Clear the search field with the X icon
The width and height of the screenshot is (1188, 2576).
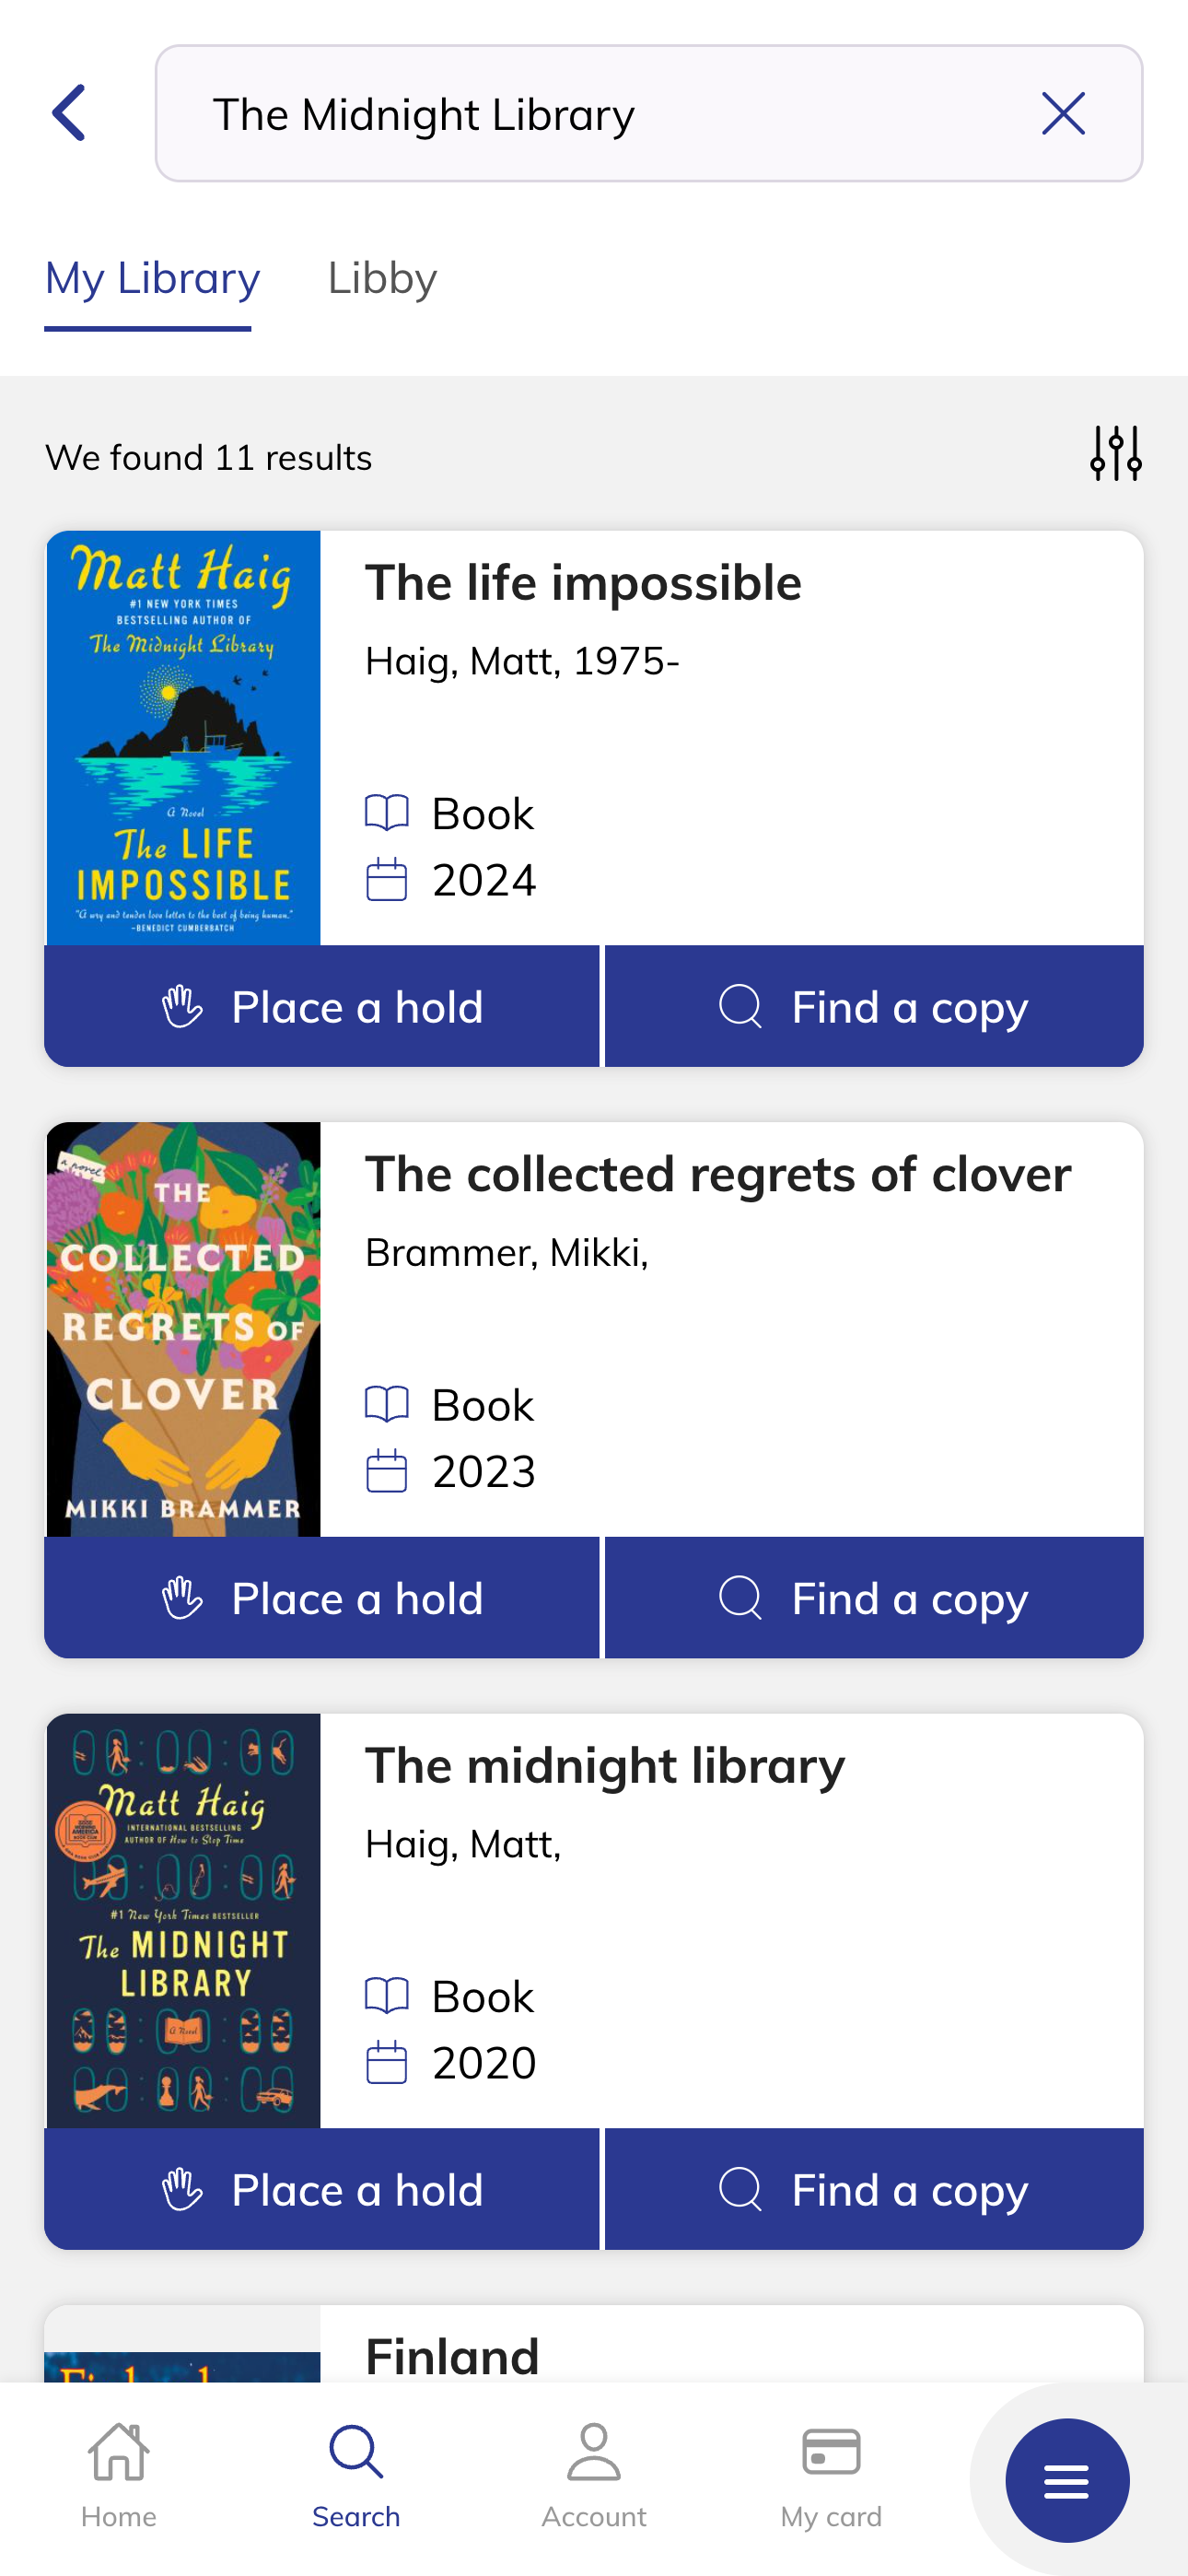click(1063, 113)
